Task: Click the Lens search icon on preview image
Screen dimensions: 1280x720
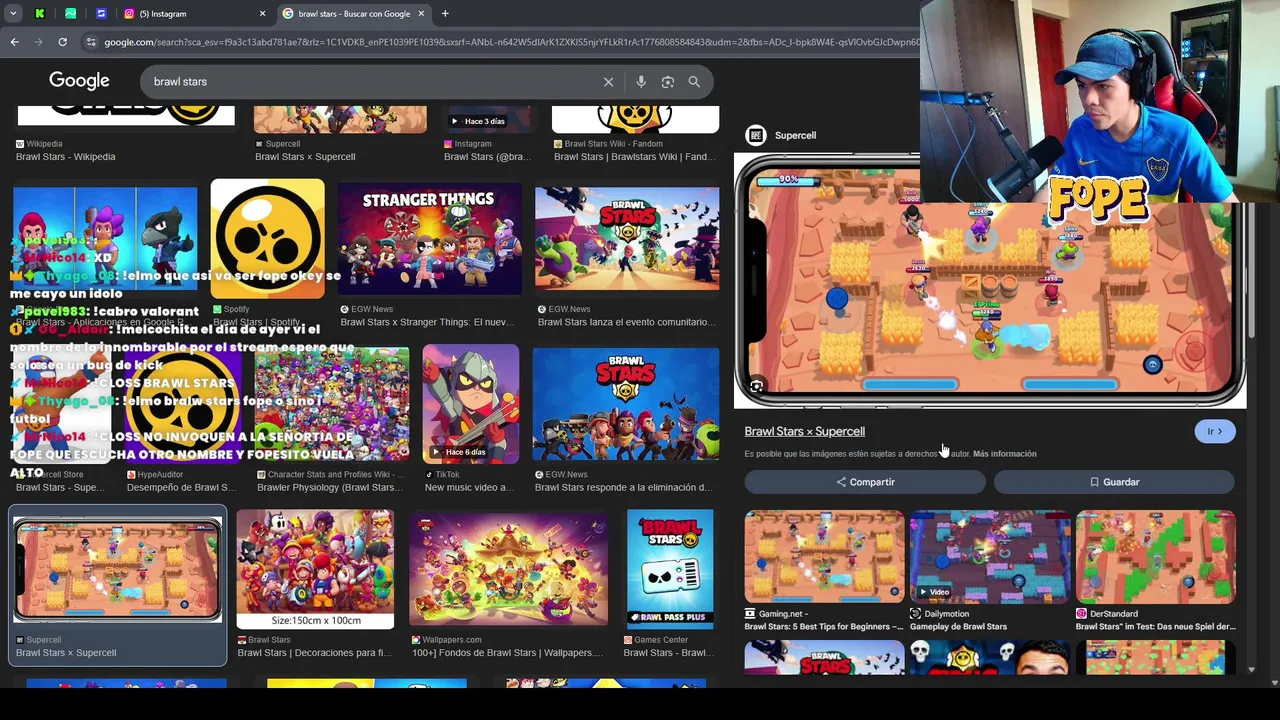Action: 757,386
